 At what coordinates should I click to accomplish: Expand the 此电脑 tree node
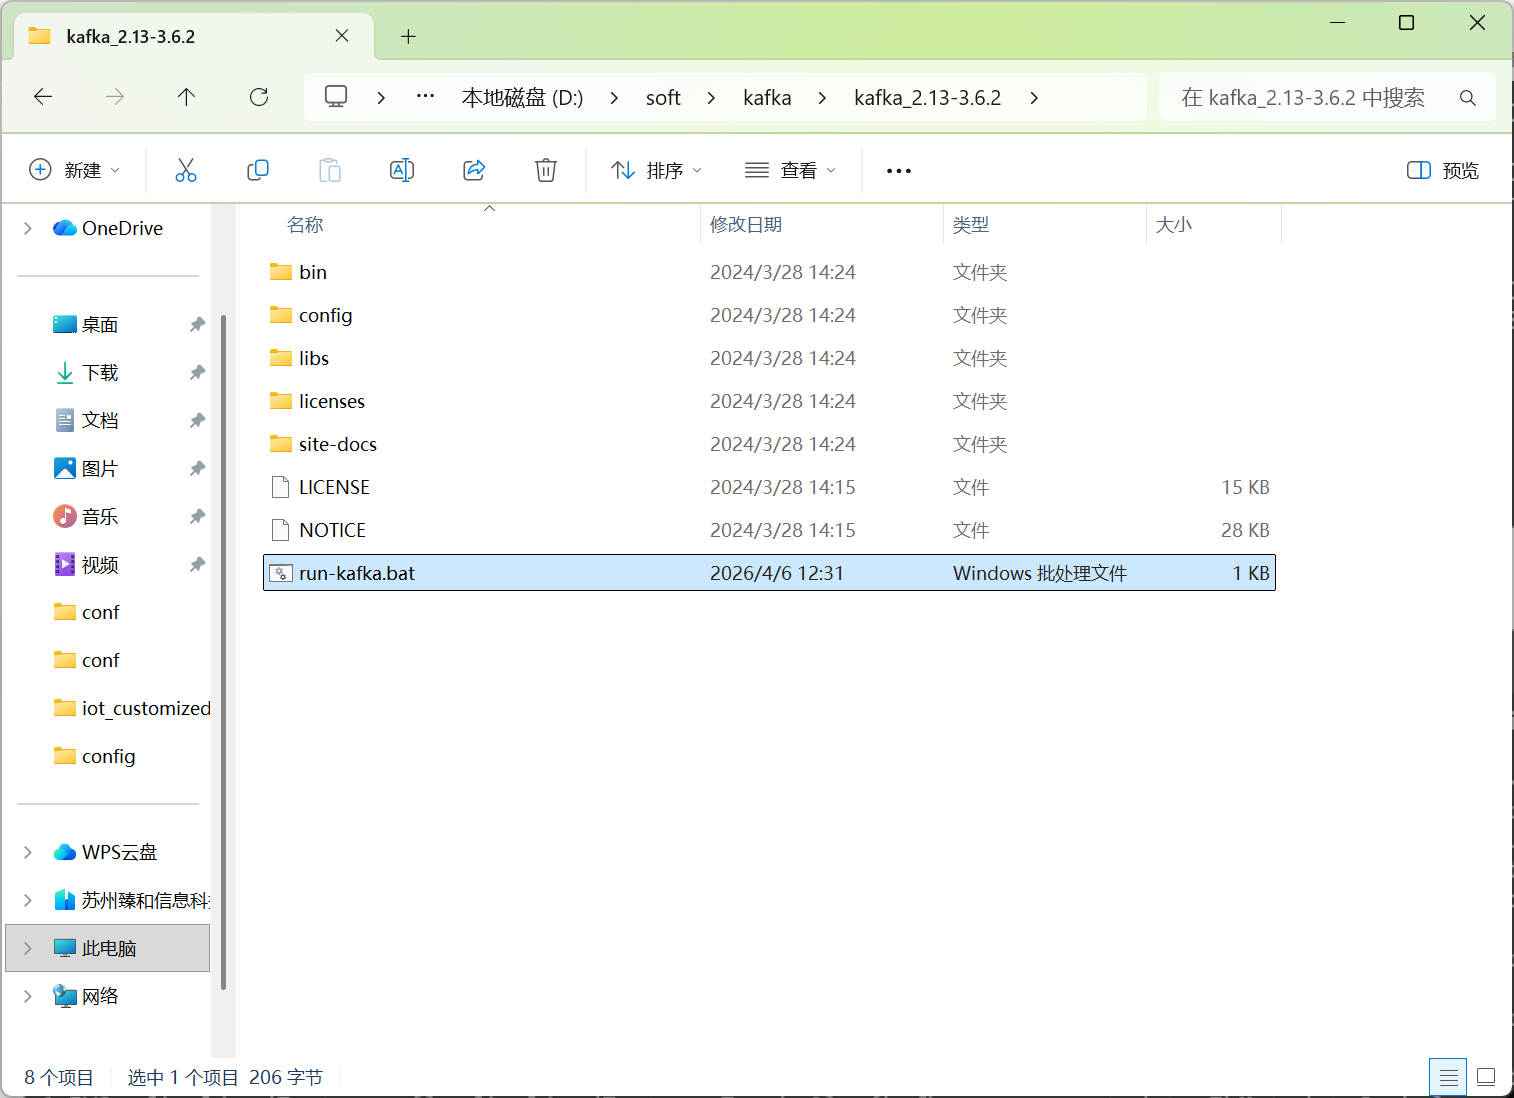pyautogui.click(x=27, y=949)
